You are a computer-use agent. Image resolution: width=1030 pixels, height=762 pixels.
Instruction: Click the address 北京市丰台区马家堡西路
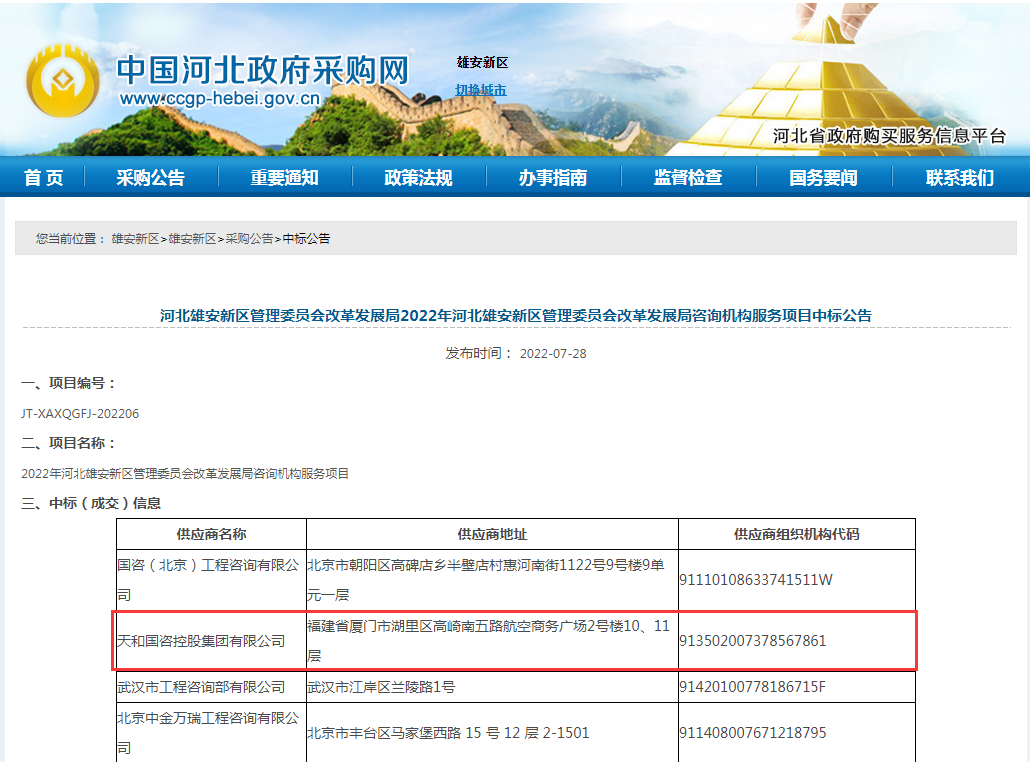449,732
